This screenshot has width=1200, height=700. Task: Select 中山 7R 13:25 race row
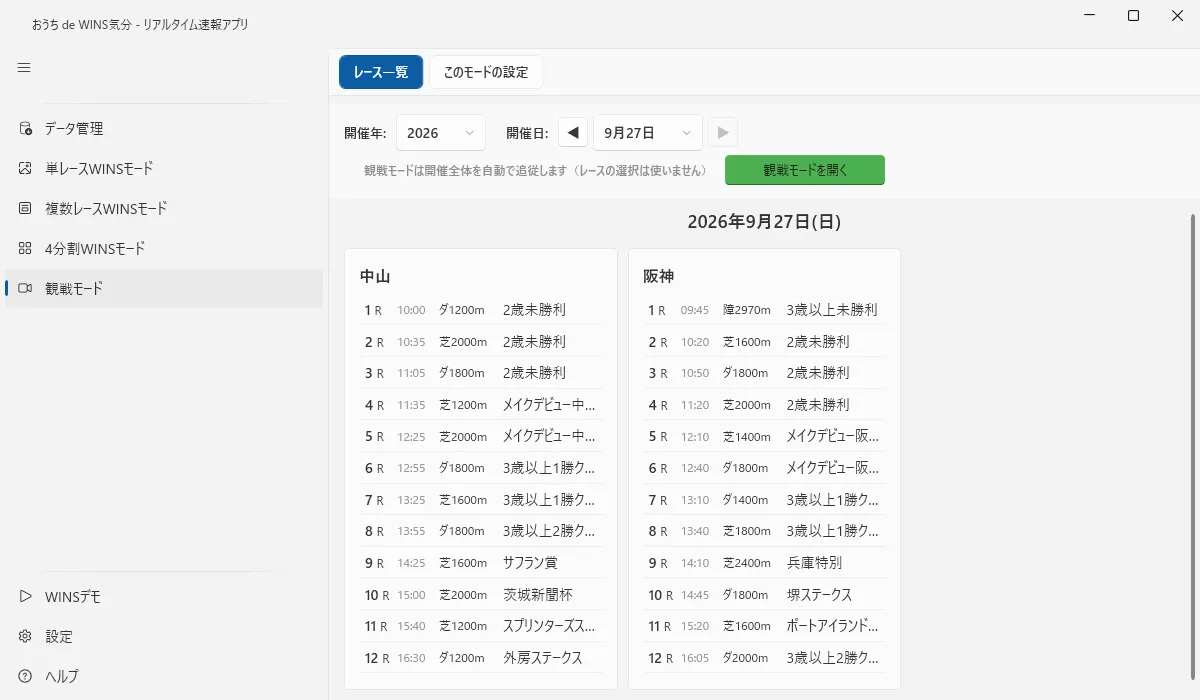(481, 500)
